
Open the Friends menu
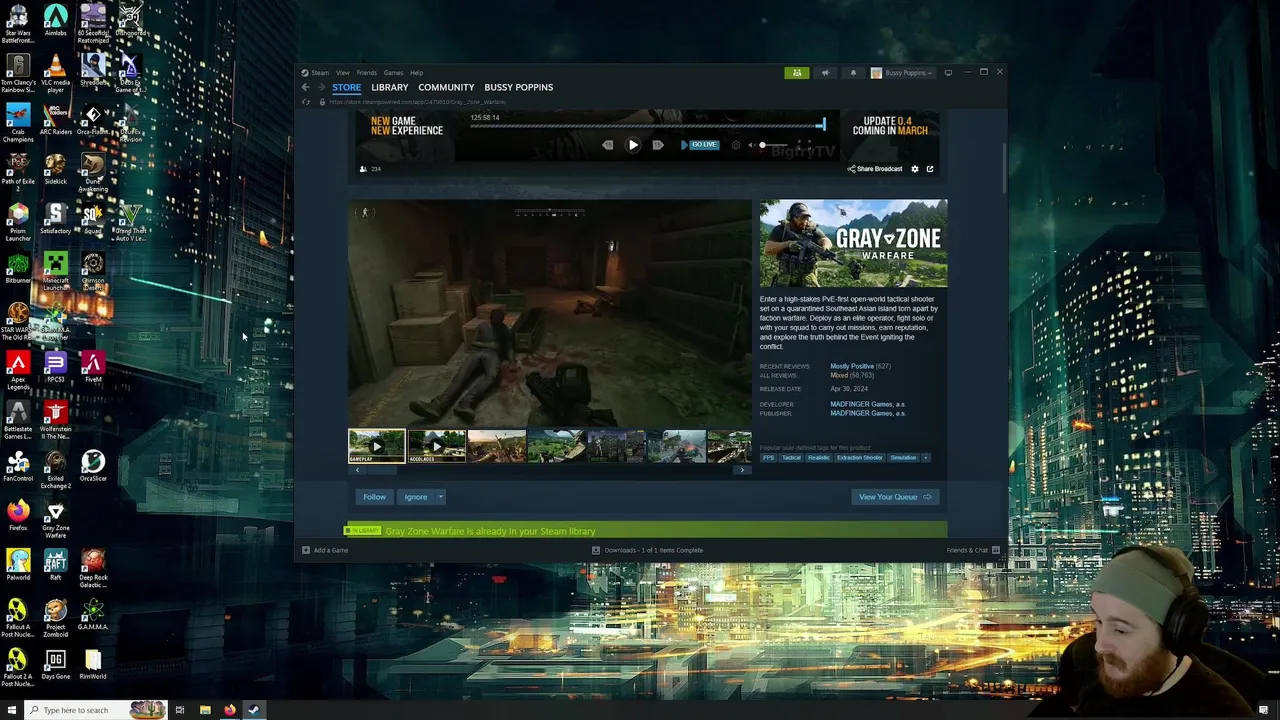pos(367,72)
